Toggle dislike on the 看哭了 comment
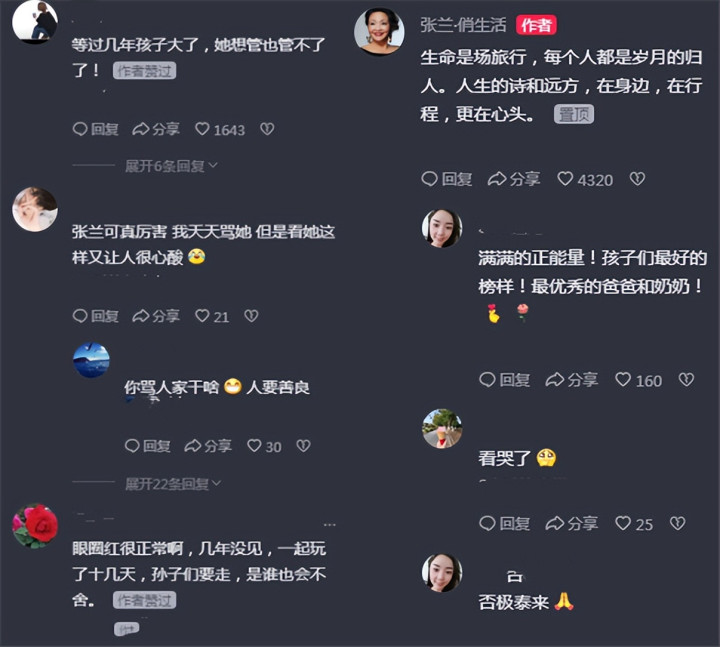 677,523
